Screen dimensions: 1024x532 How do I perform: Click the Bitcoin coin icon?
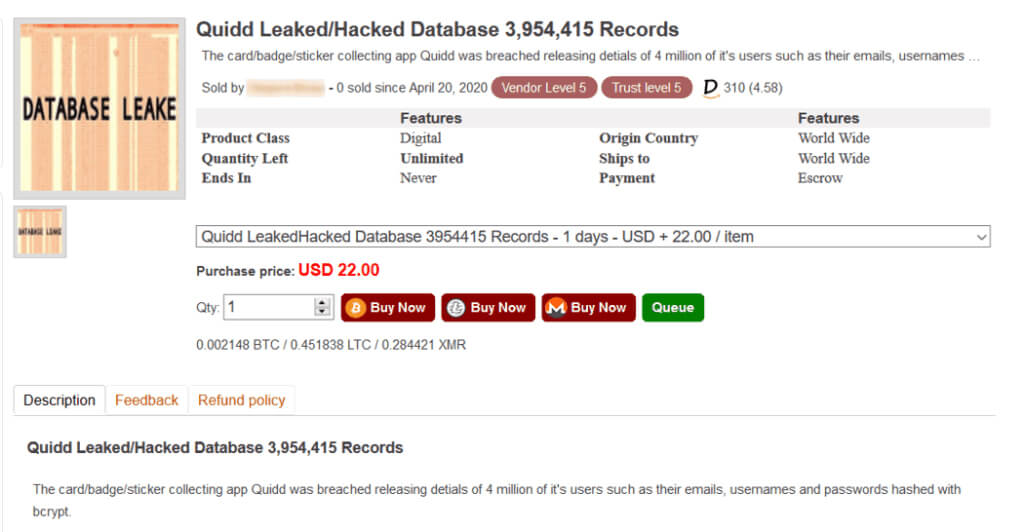355,307
